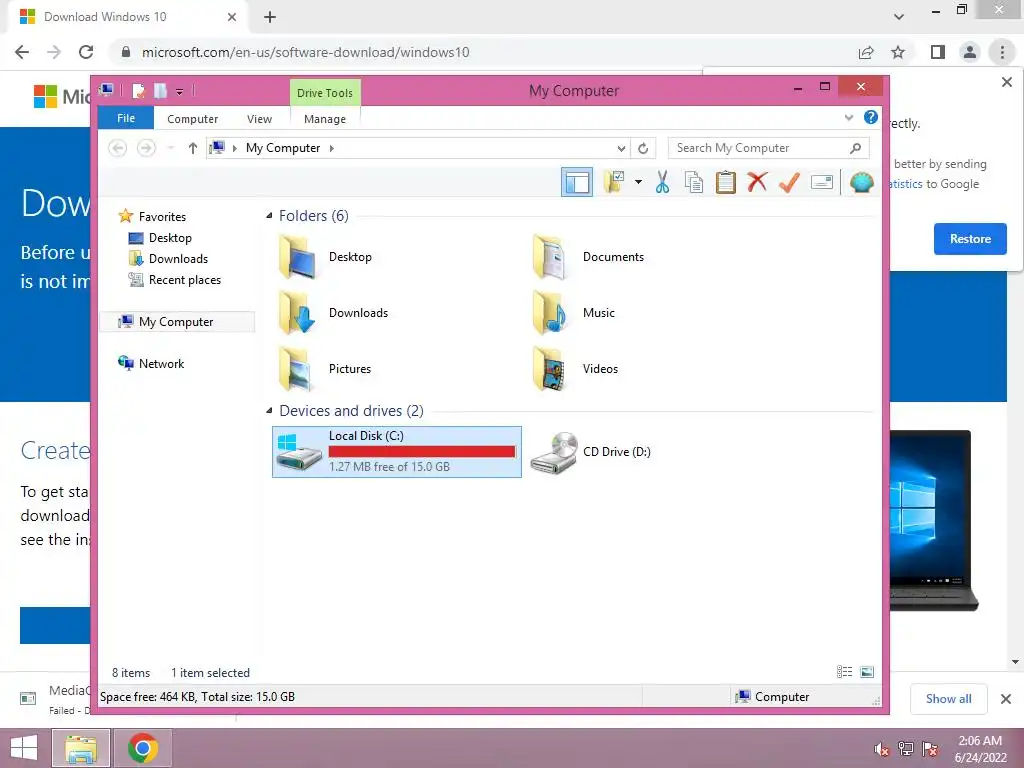Click the folder options icon in toolbar

point(615,182)
